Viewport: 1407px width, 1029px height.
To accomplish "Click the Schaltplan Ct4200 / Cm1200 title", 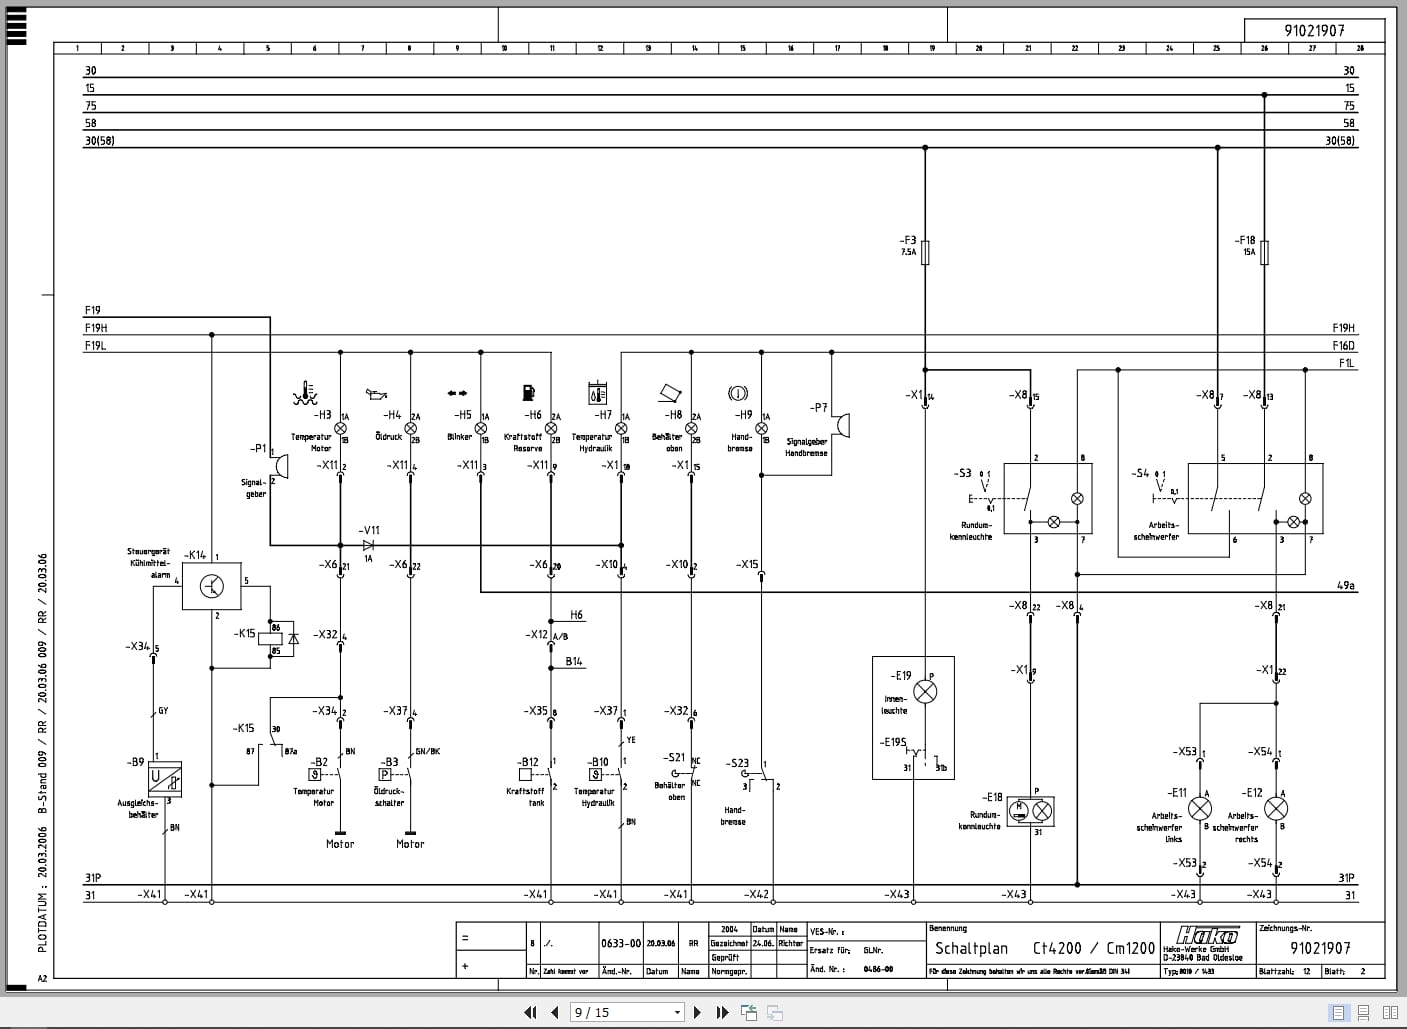I will click(1045, 948).
